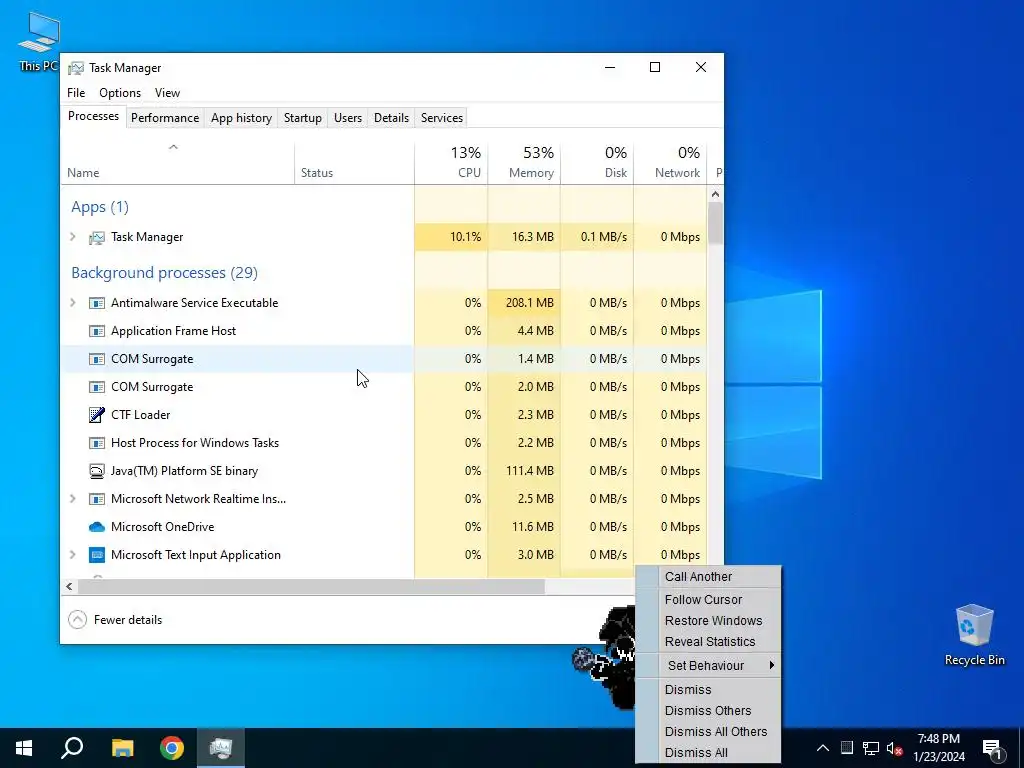Expand the Microsoft Text Input Application row
Image resolution: width=1024 pixels, height=768 pixels.
tap(72, 555)
